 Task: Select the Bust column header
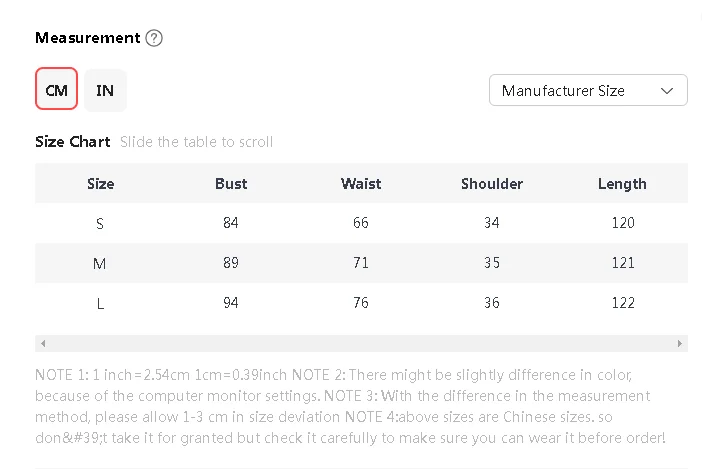click(231, 183)
